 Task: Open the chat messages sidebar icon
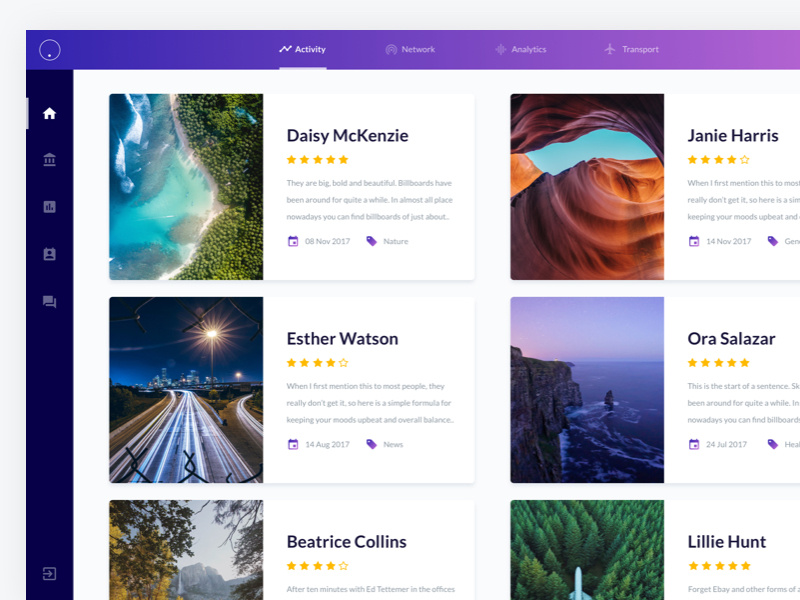(x=49, y=302)
